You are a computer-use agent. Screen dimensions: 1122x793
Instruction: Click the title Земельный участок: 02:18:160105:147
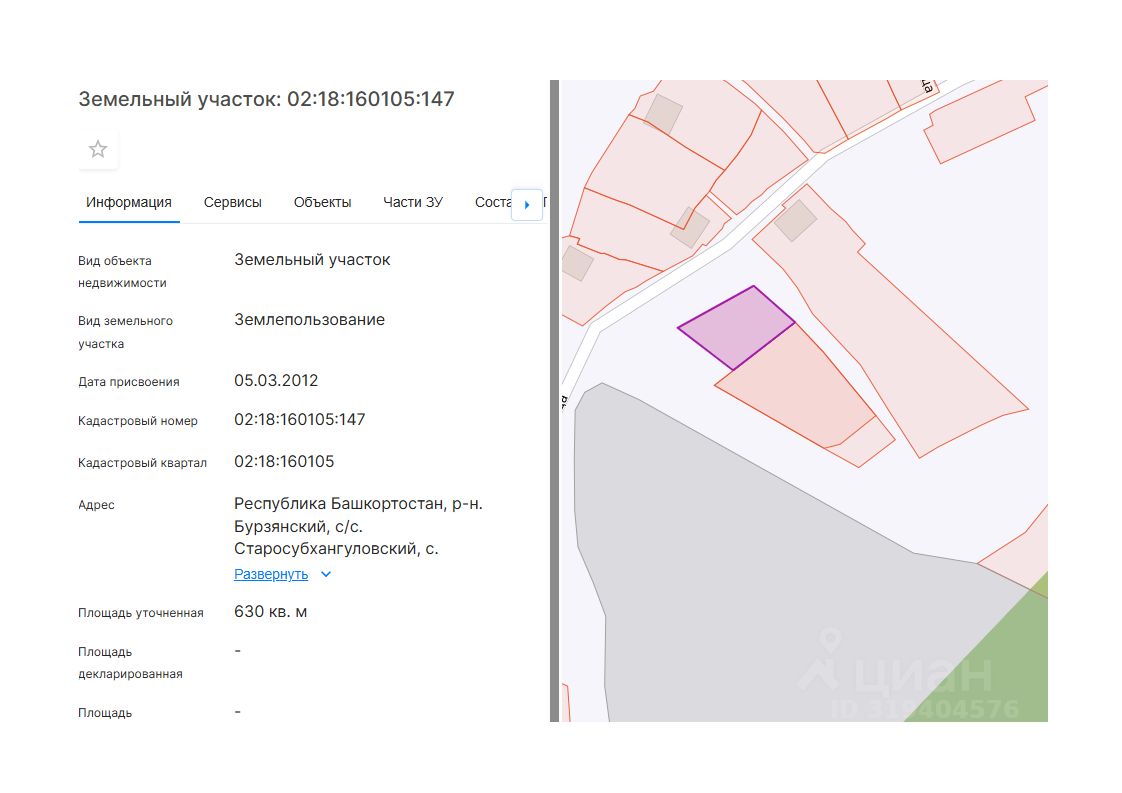click(x=266, y=99)
